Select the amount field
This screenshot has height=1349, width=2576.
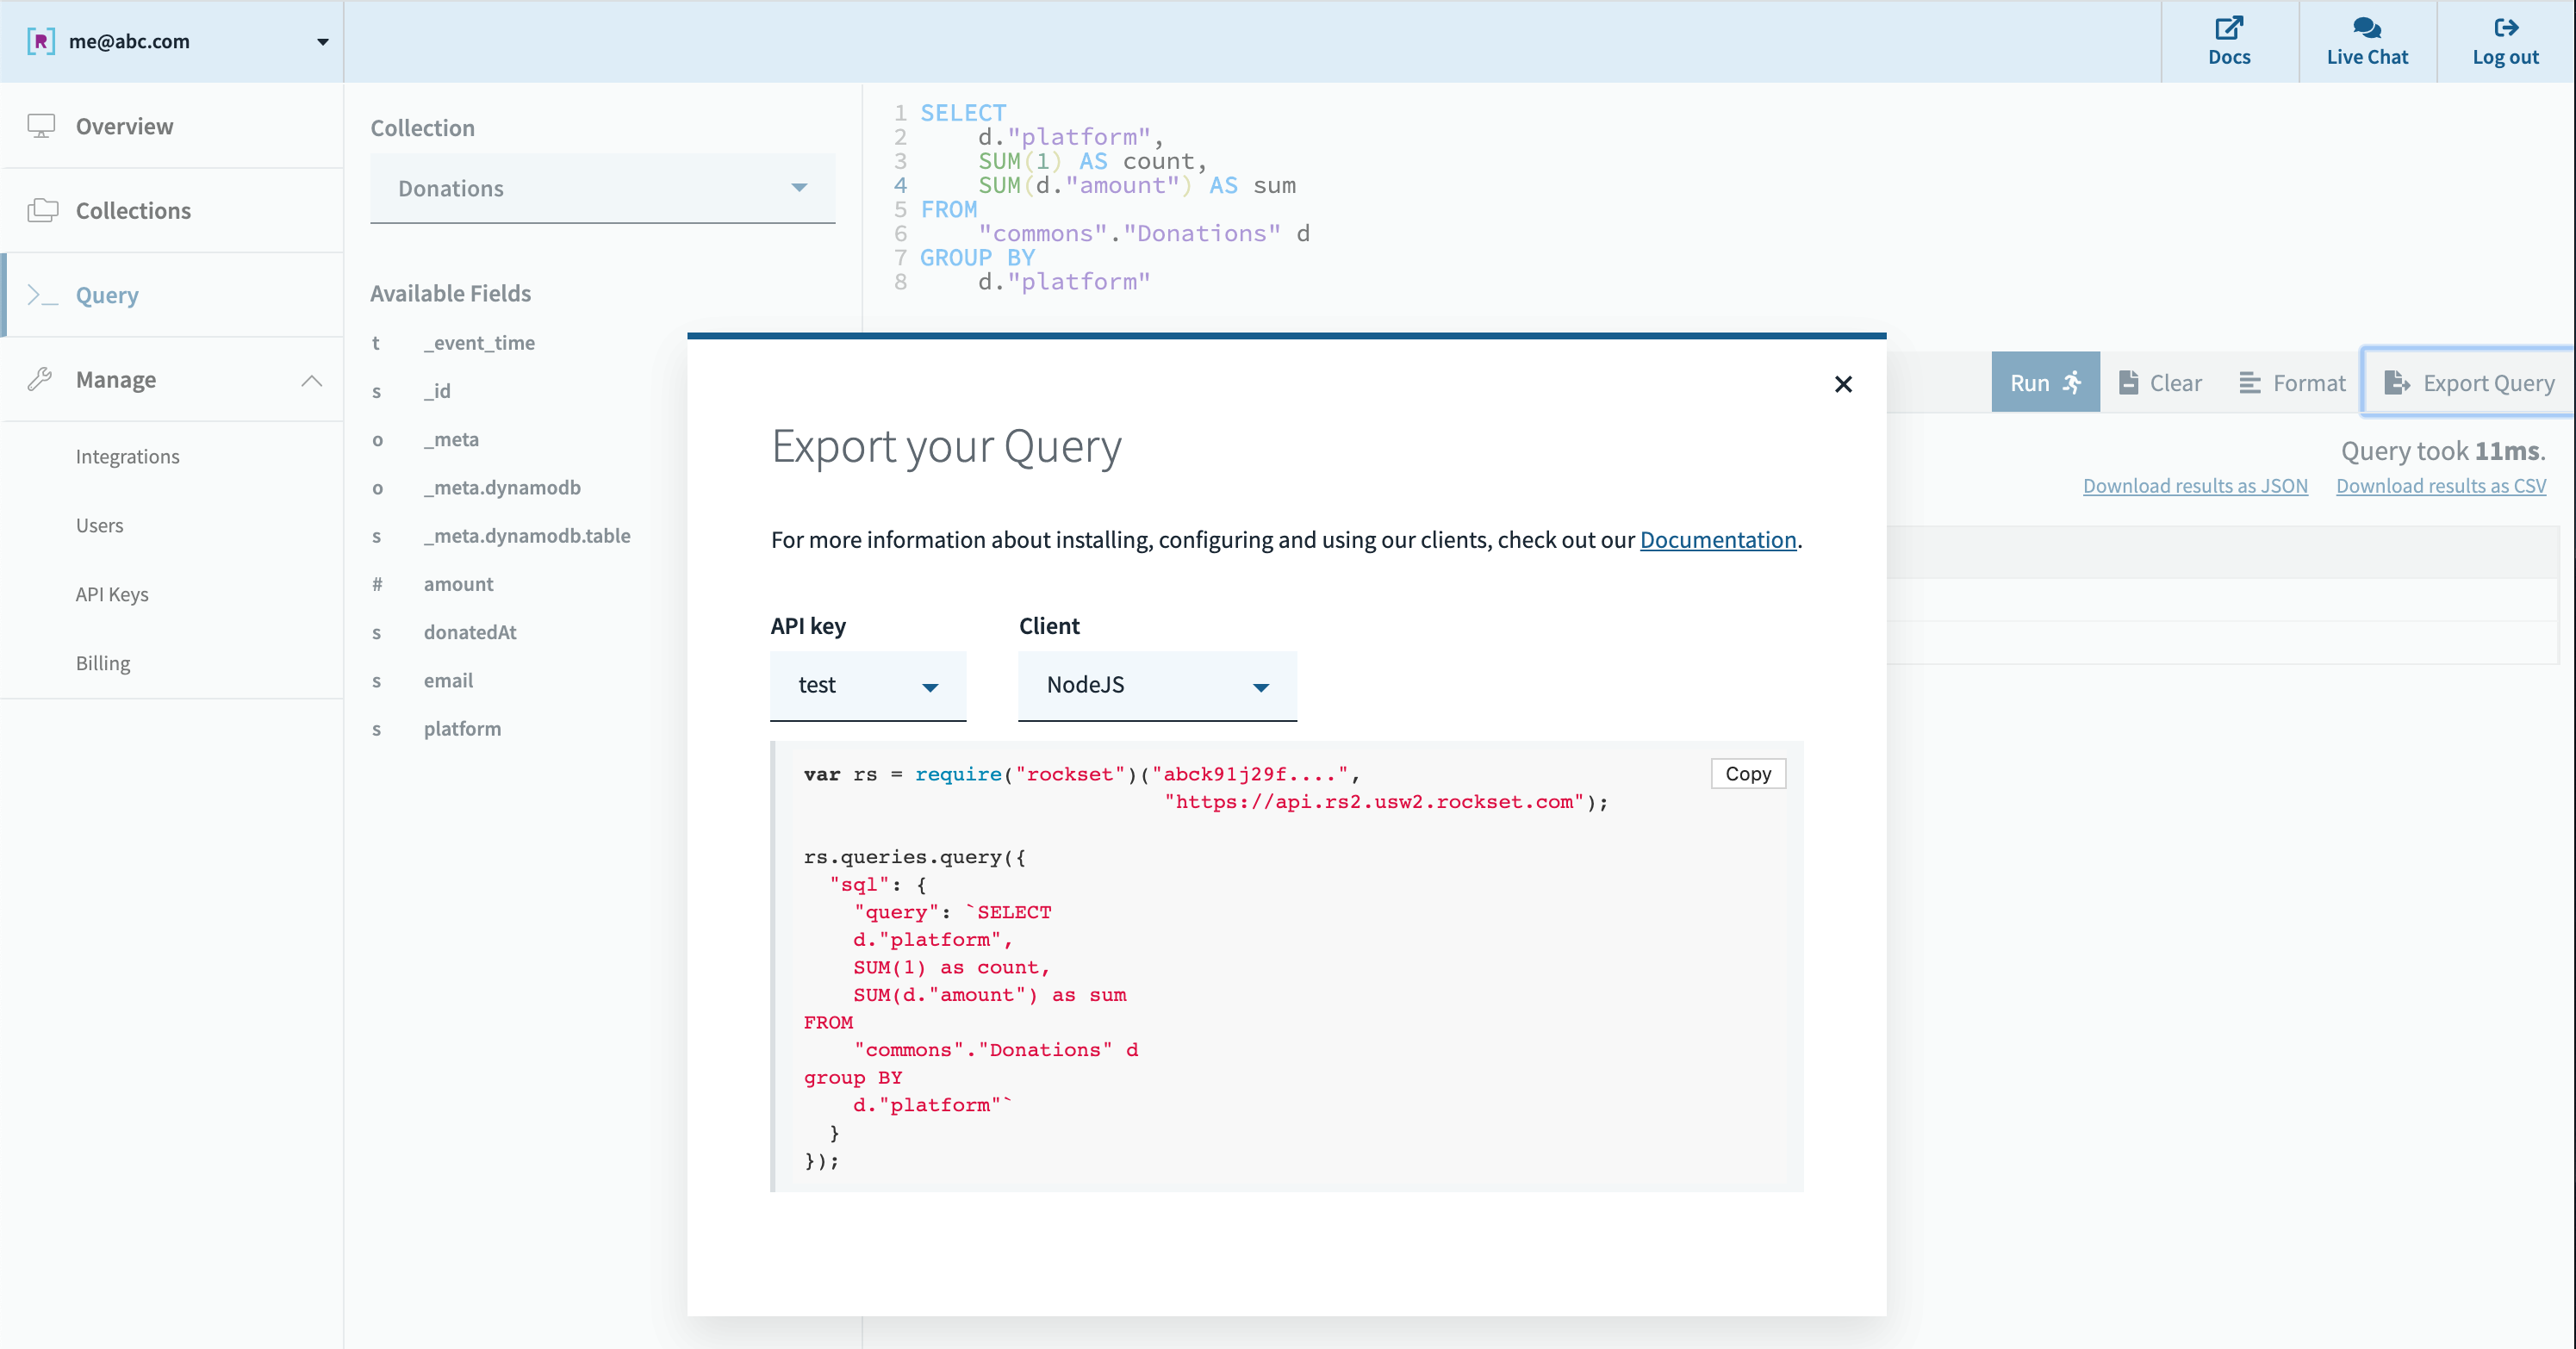(458, 584)
